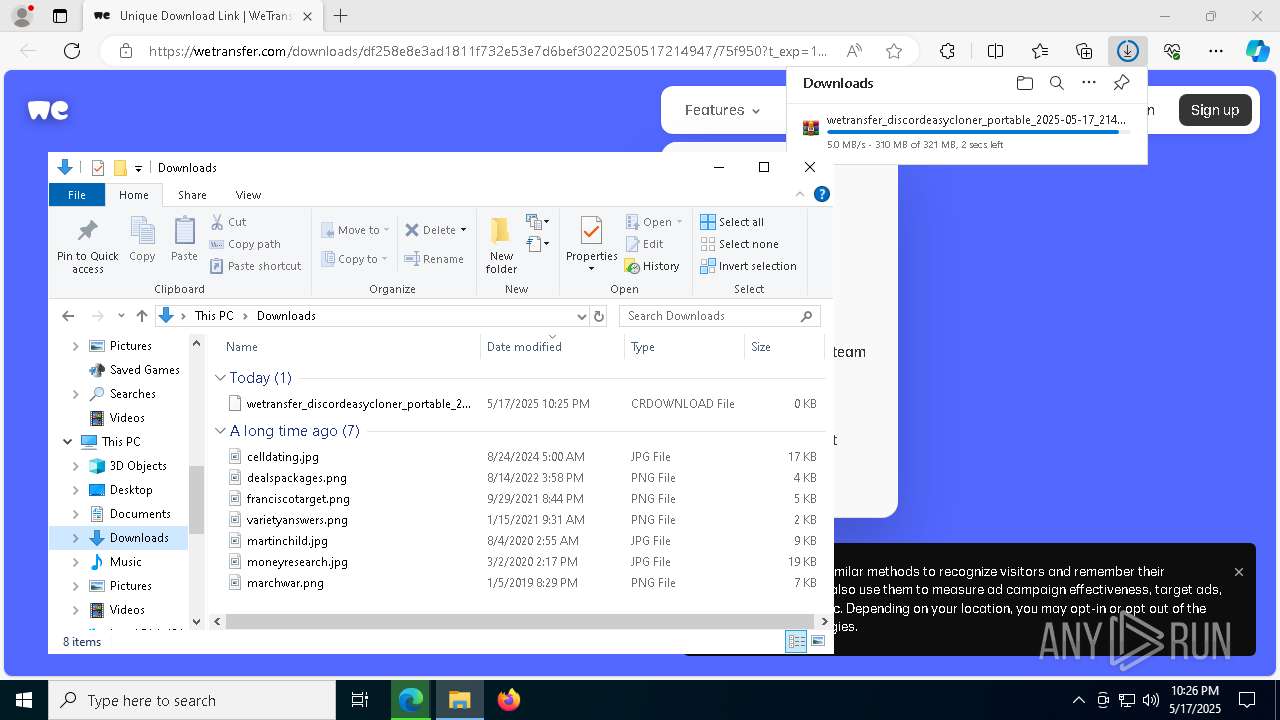Minimize the Explorer ribbon chevron
The image size is (1280, 720).
click(800, 195)
